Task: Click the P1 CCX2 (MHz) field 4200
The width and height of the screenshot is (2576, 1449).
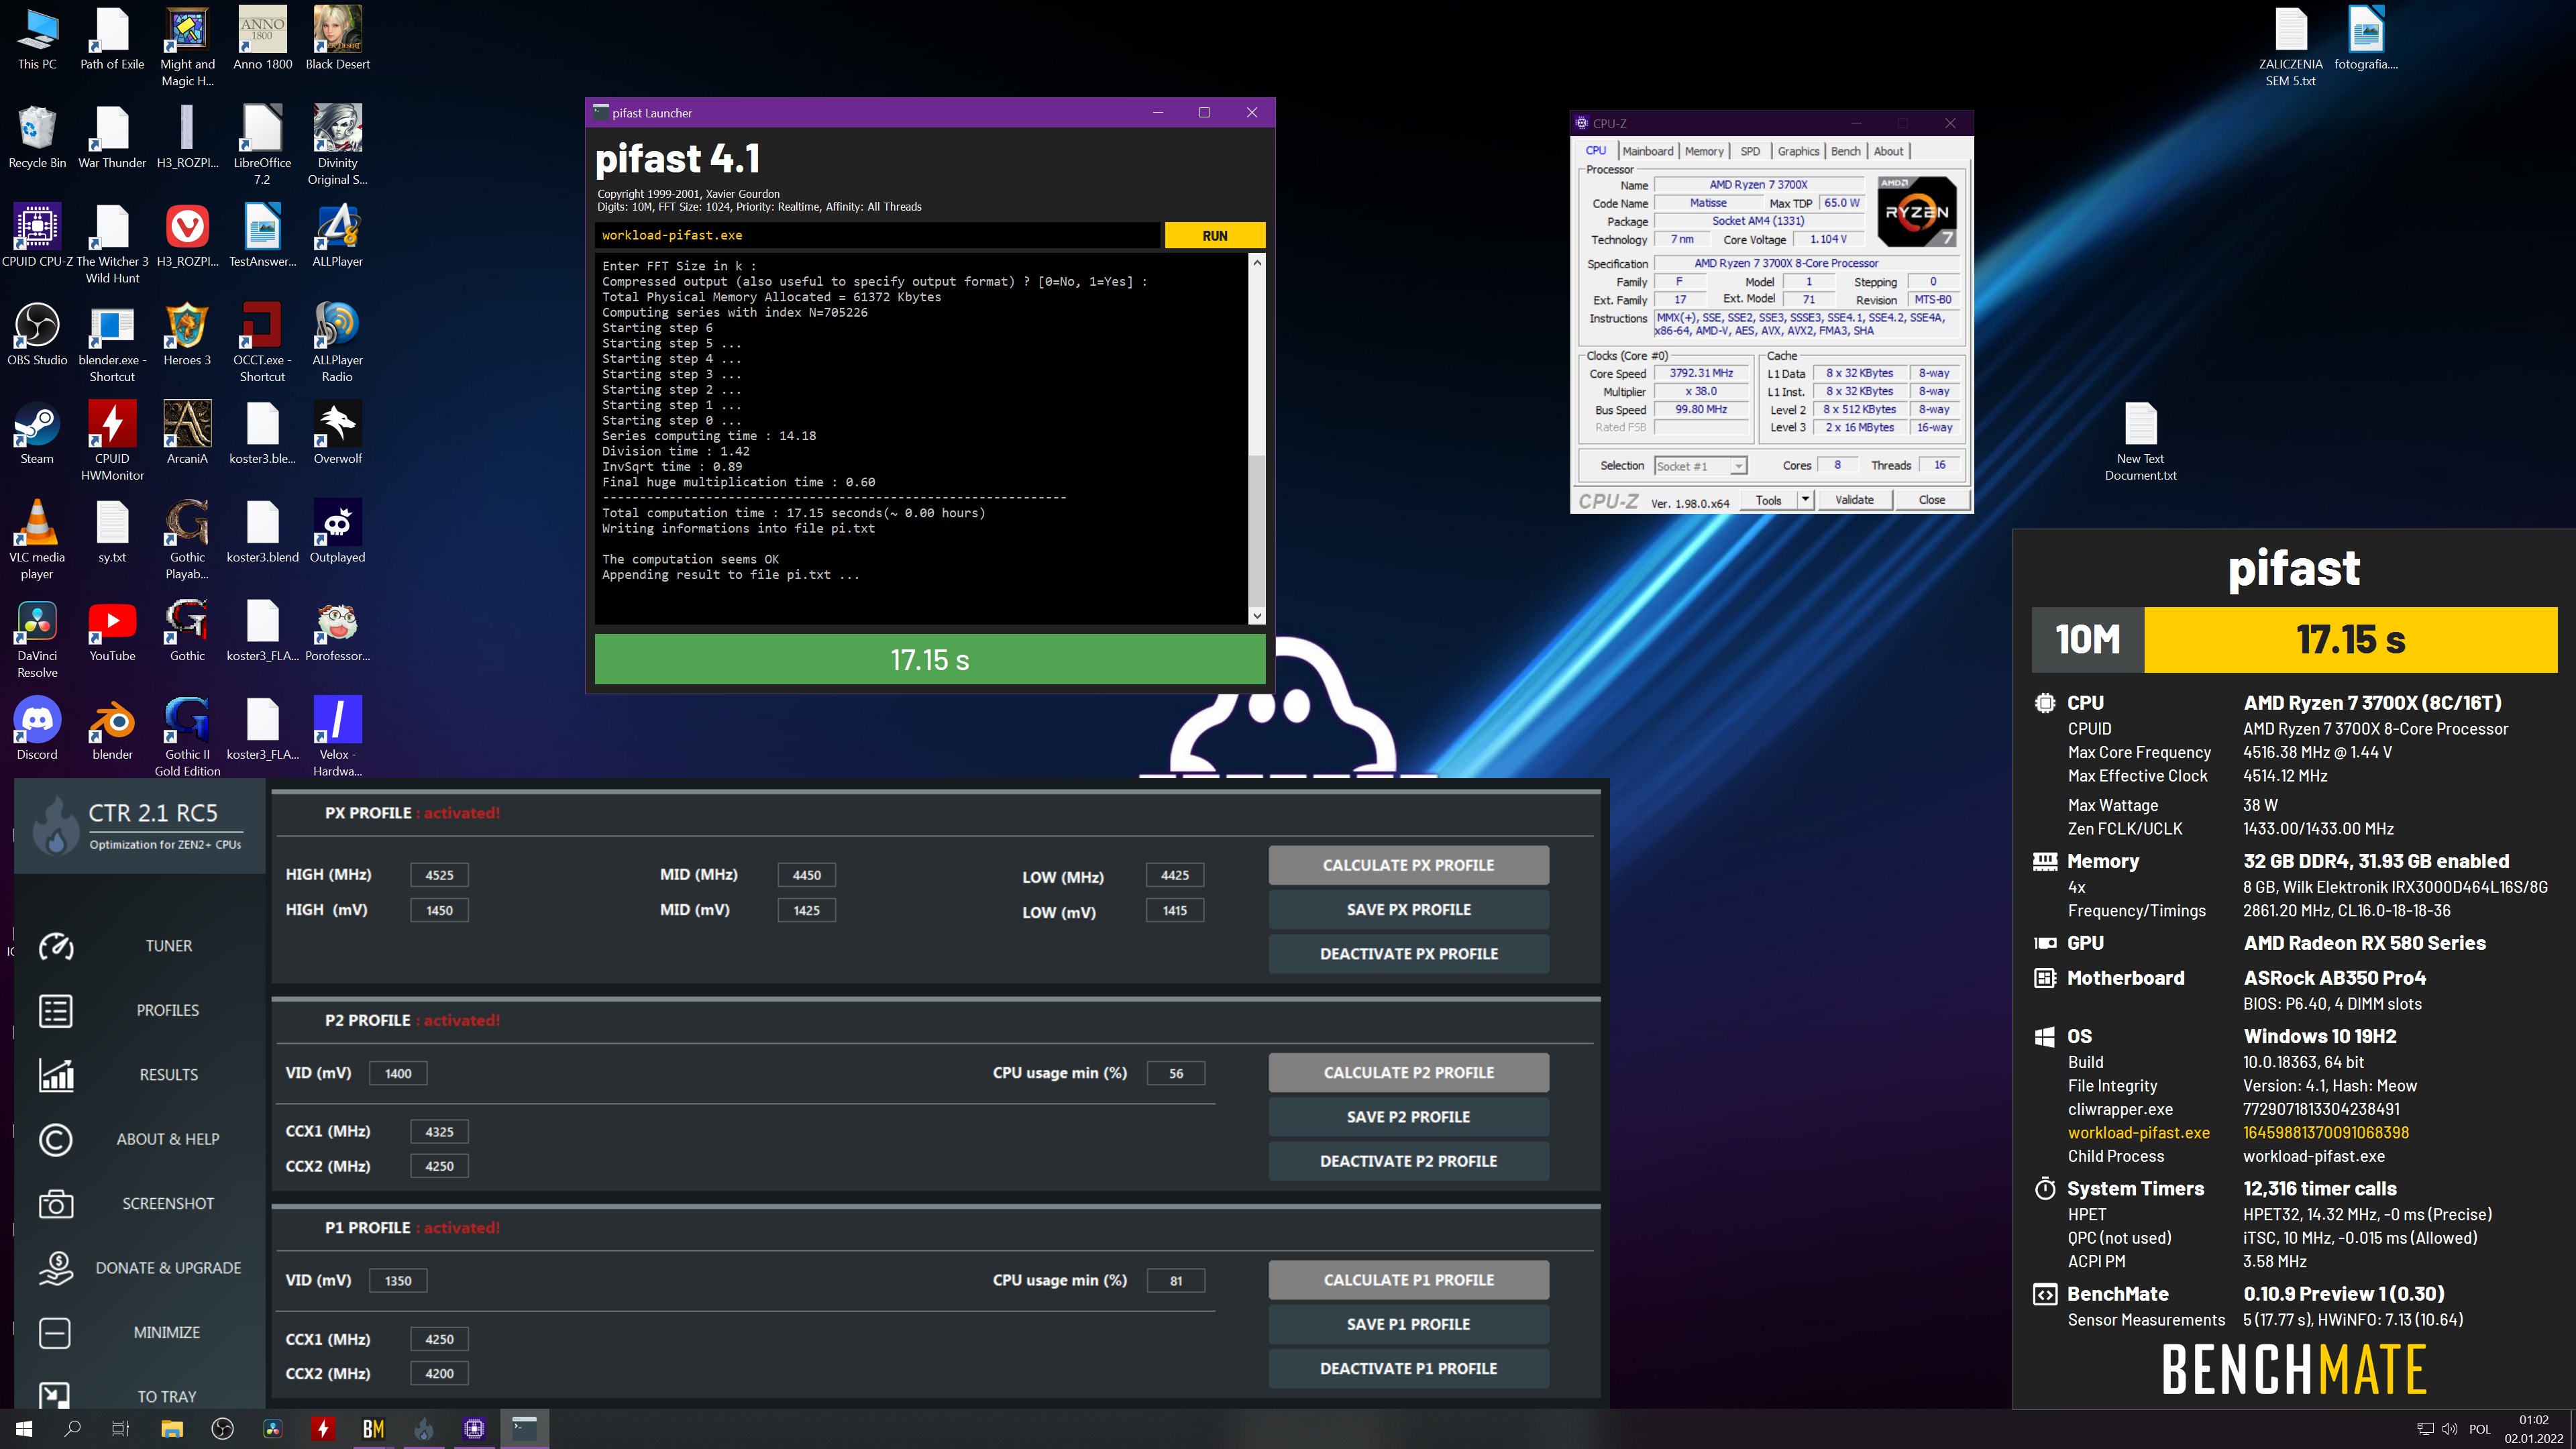Action: (x=439, y=1374)
